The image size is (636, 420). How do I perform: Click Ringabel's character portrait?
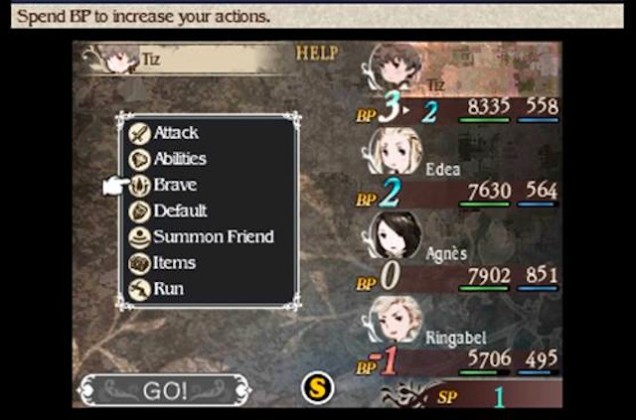(394, 319)
